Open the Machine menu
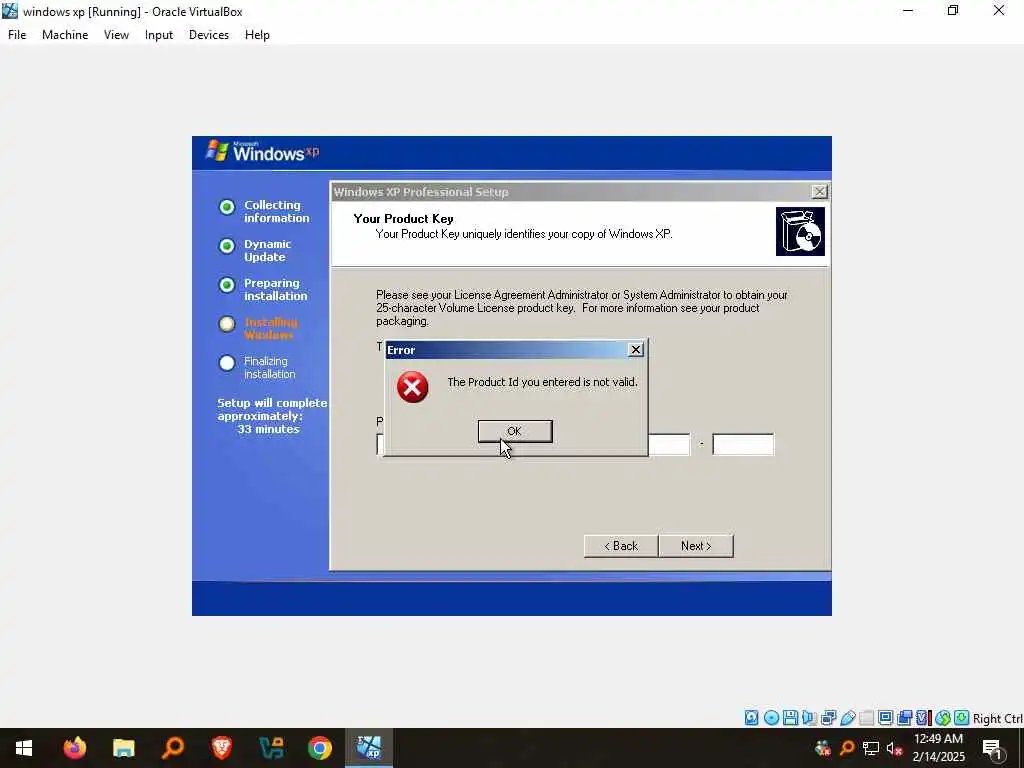This screenshot has height=768, width=1024. tap(65, 35)
